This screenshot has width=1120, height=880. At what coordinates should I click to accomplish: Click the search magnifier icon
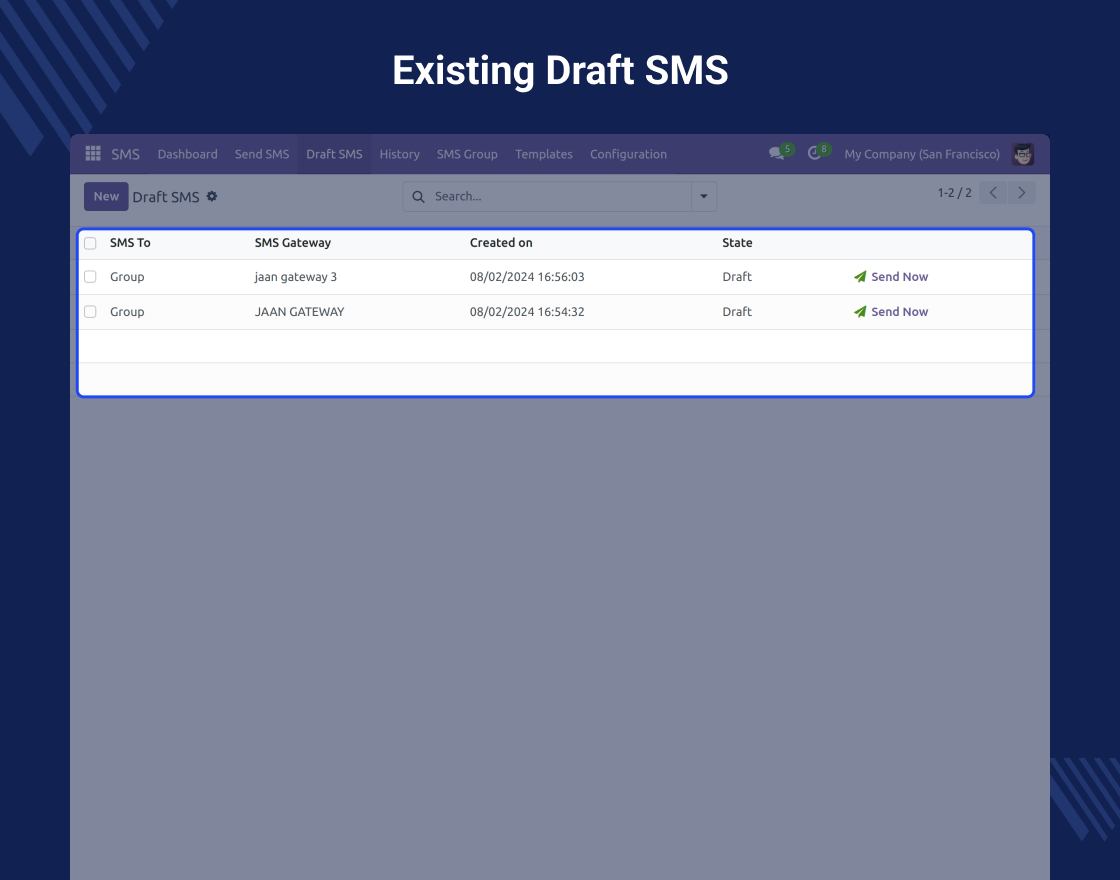[x=419, y=197]
